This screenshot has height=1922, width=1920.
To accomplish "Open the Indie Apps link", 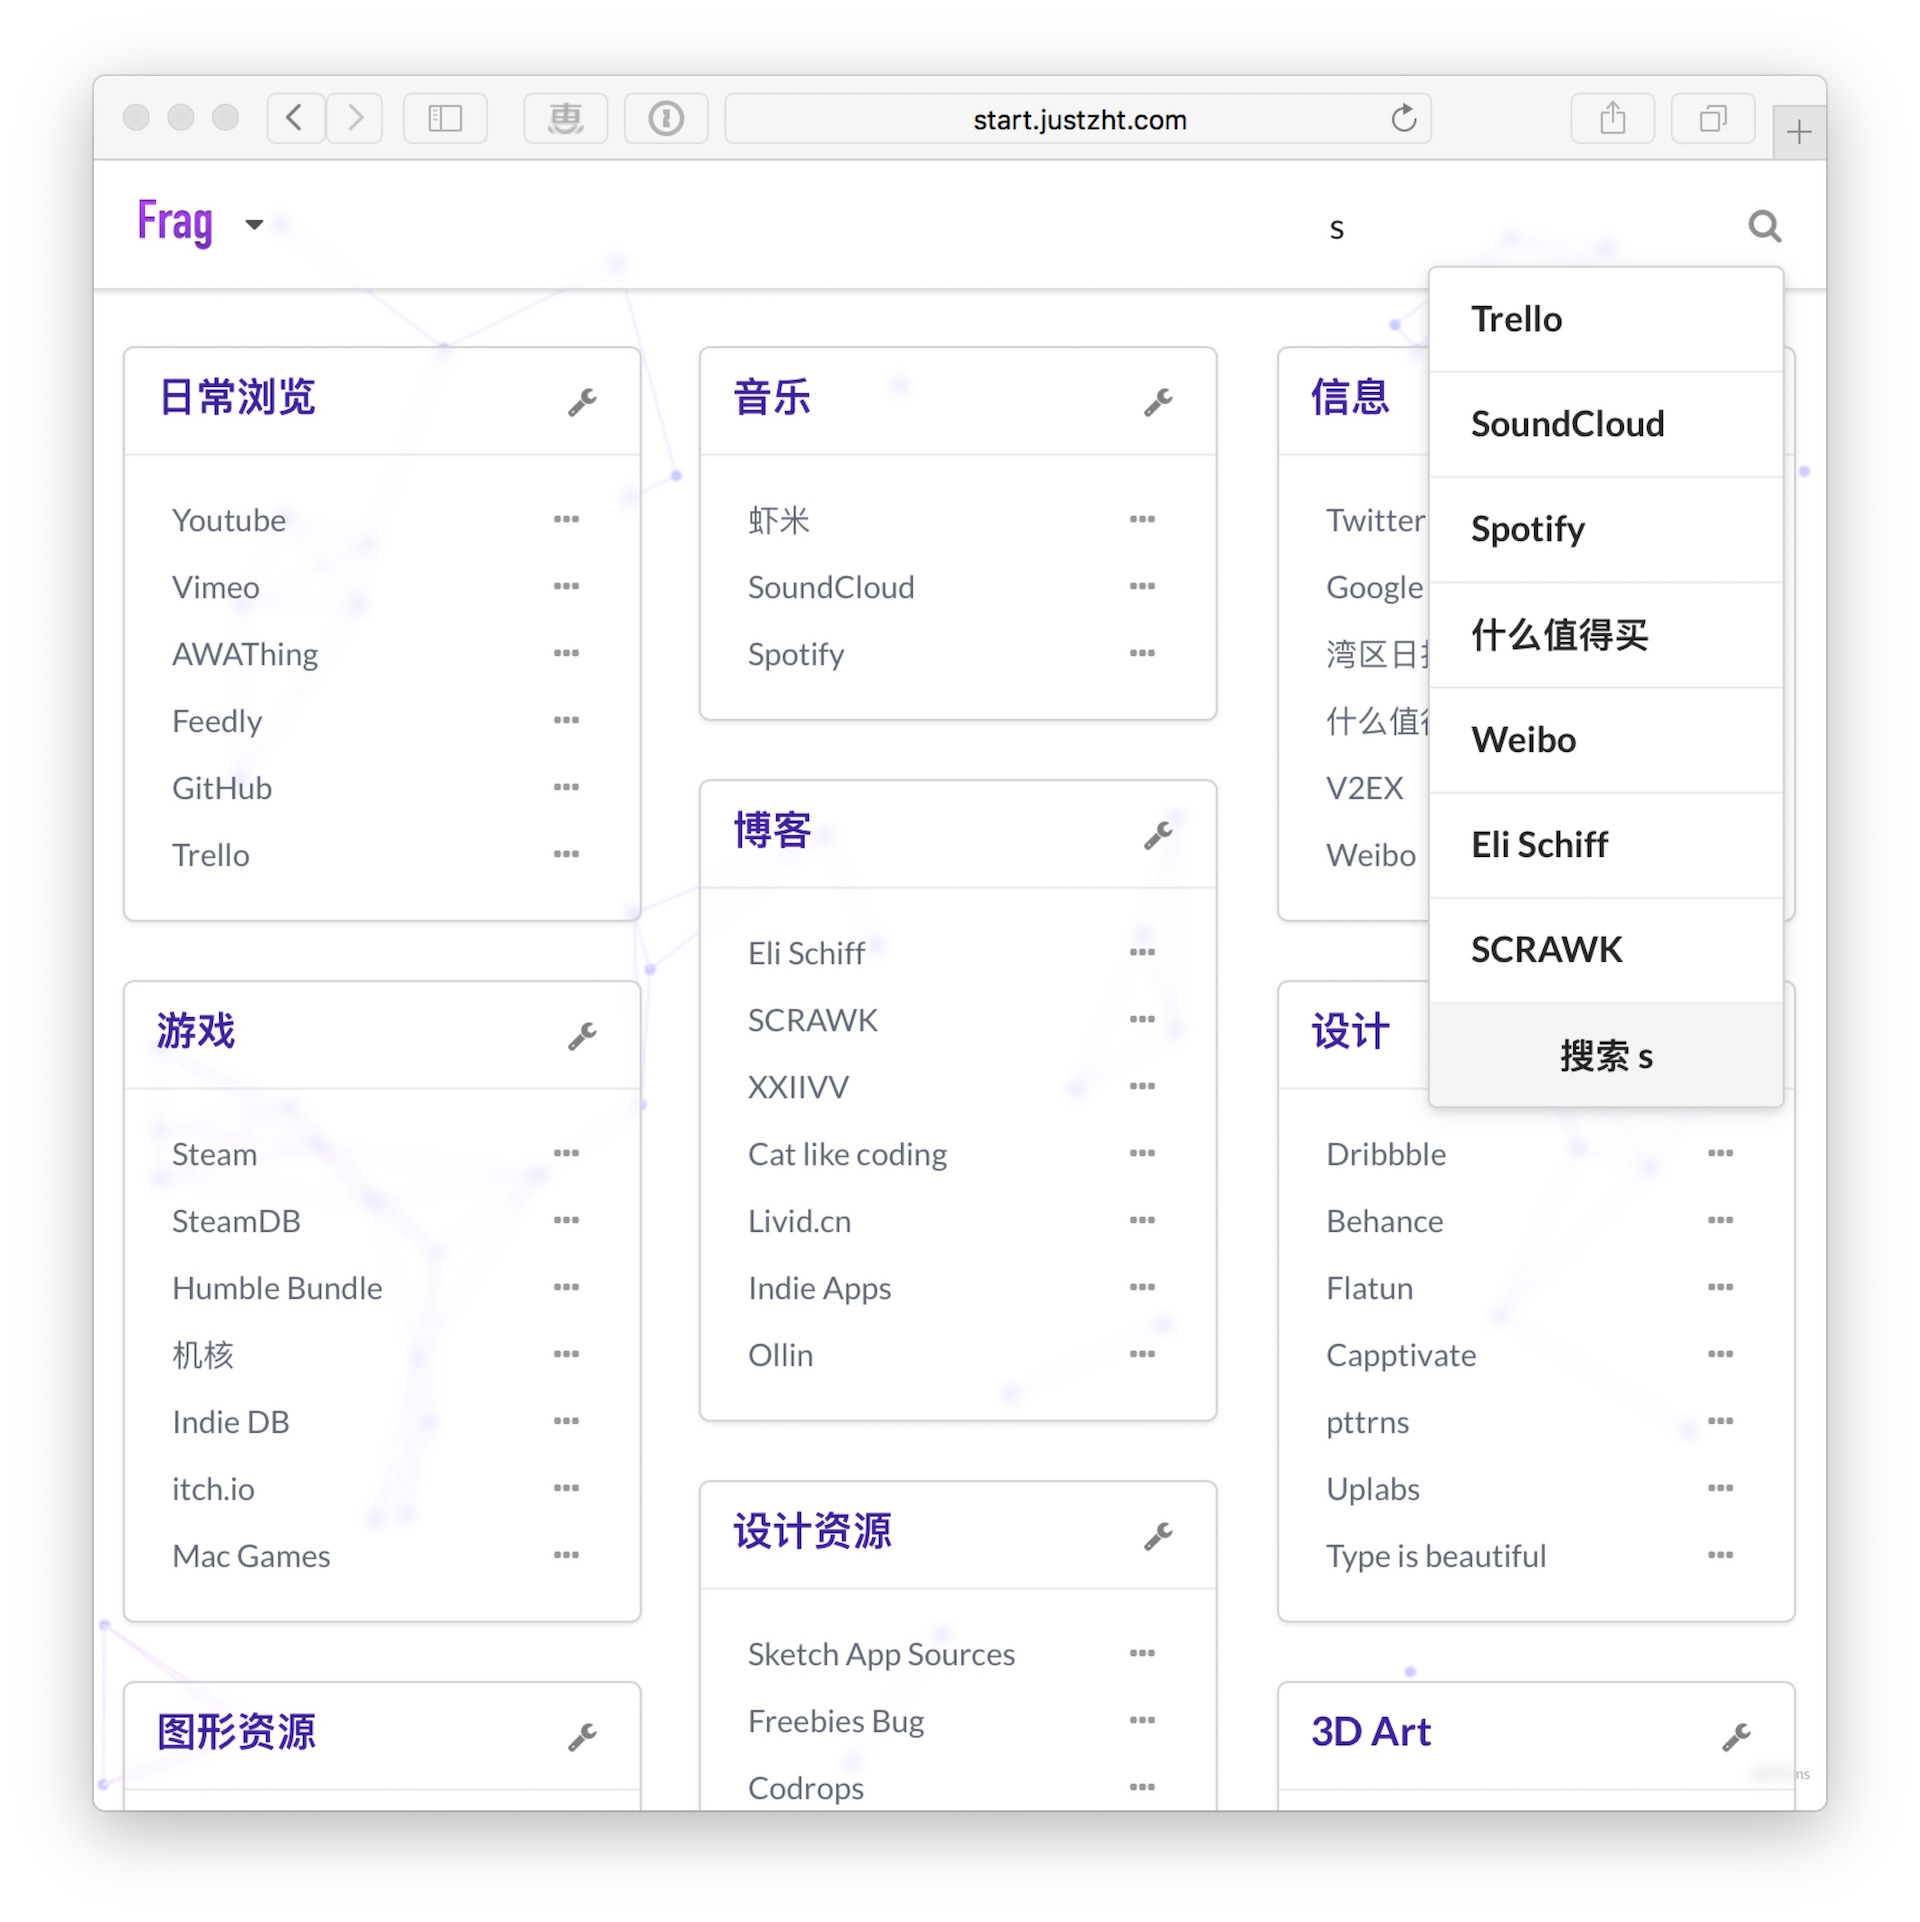I will click(820, 1288).
